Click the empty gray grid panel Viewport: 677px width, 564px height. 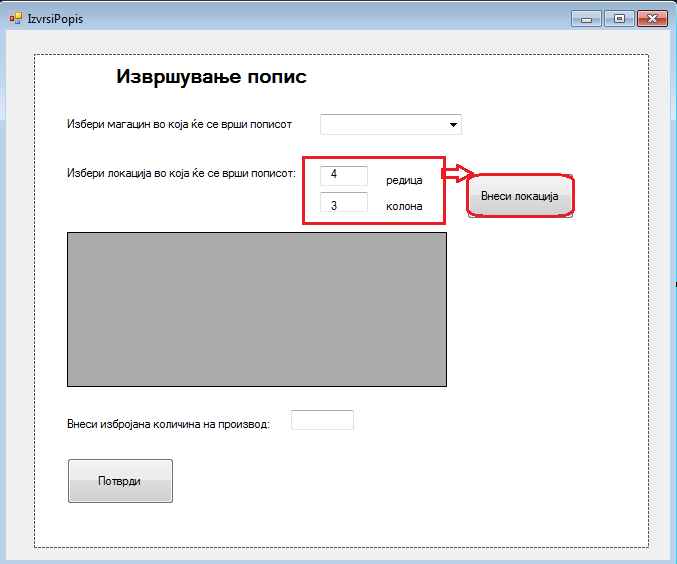click(256, 309)
